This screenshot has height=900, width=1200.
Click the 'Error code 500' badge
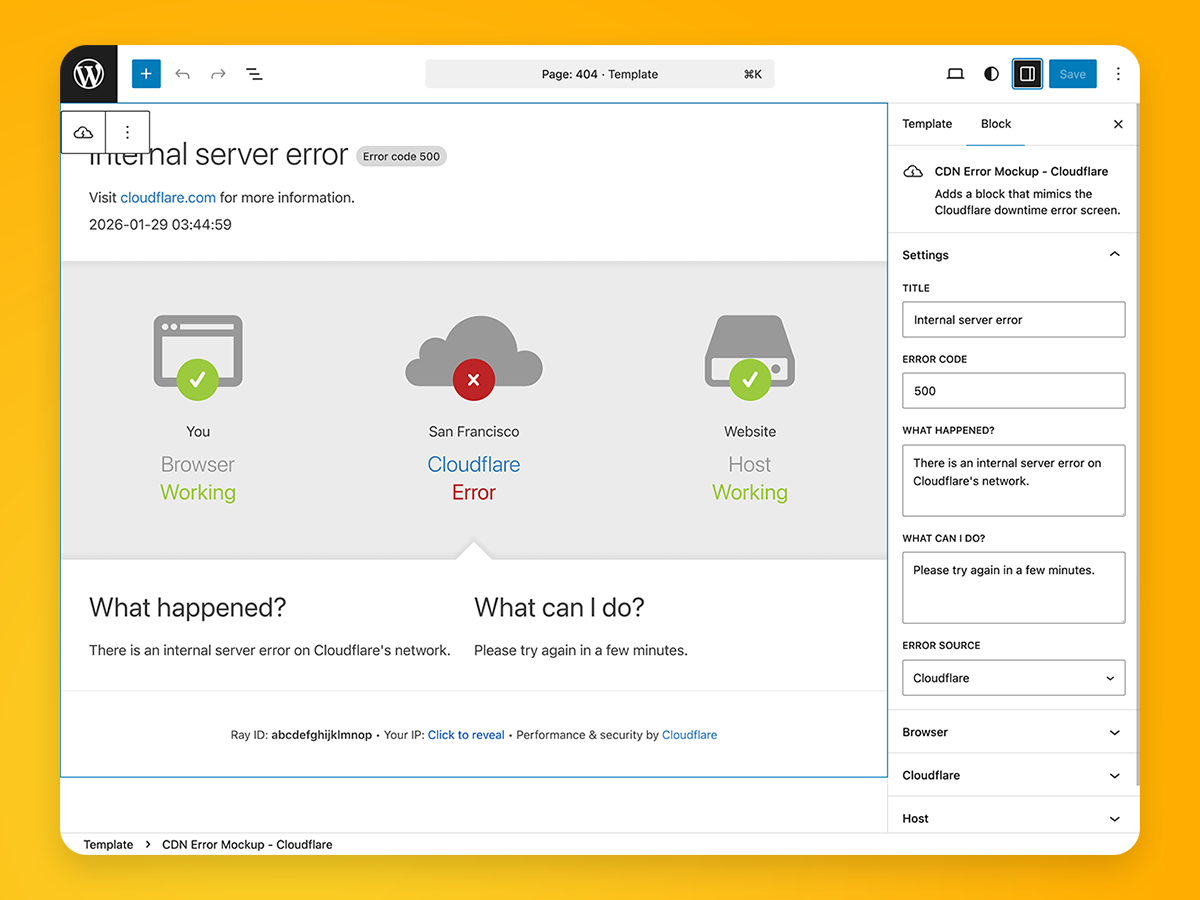(401, 156)
